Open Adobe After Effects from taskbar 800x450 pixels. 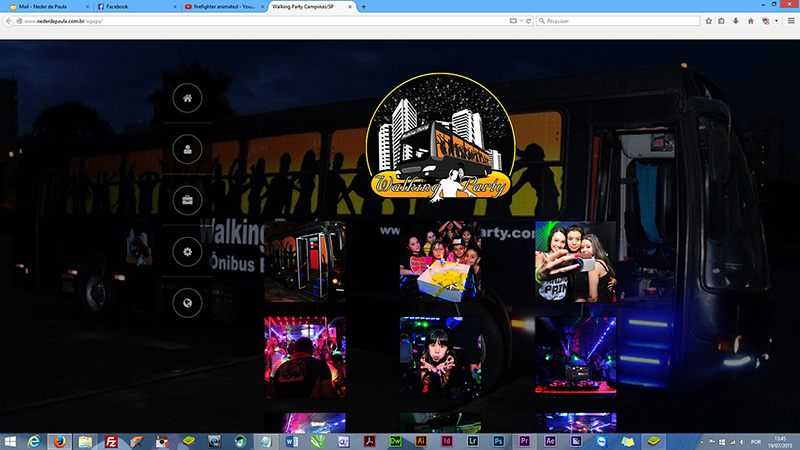pyautogui.click(x=550, y=441)
